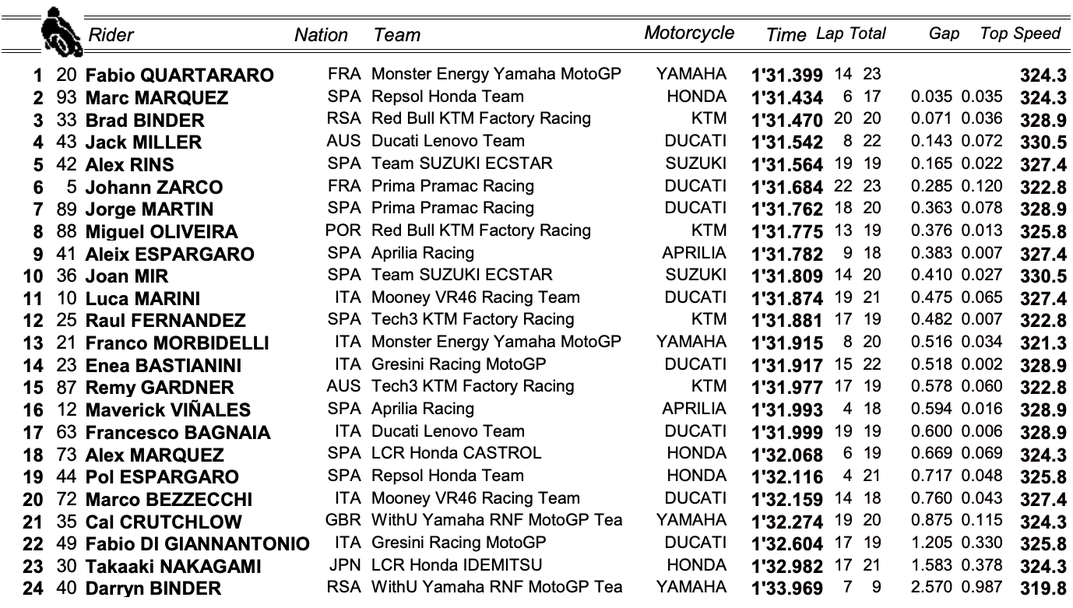Click Francesco BAGNAIA's row name
1073x608 pixels.
click(177, 433)
